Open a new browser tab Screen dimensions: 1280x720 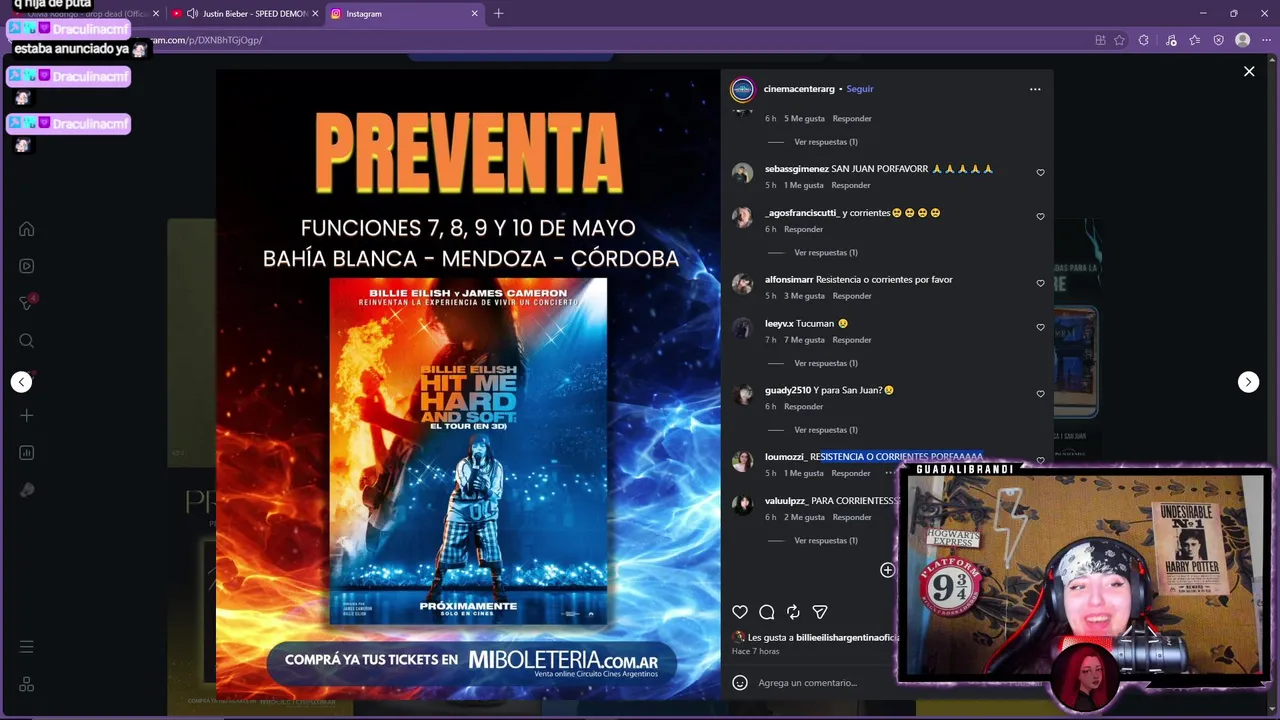498,14
